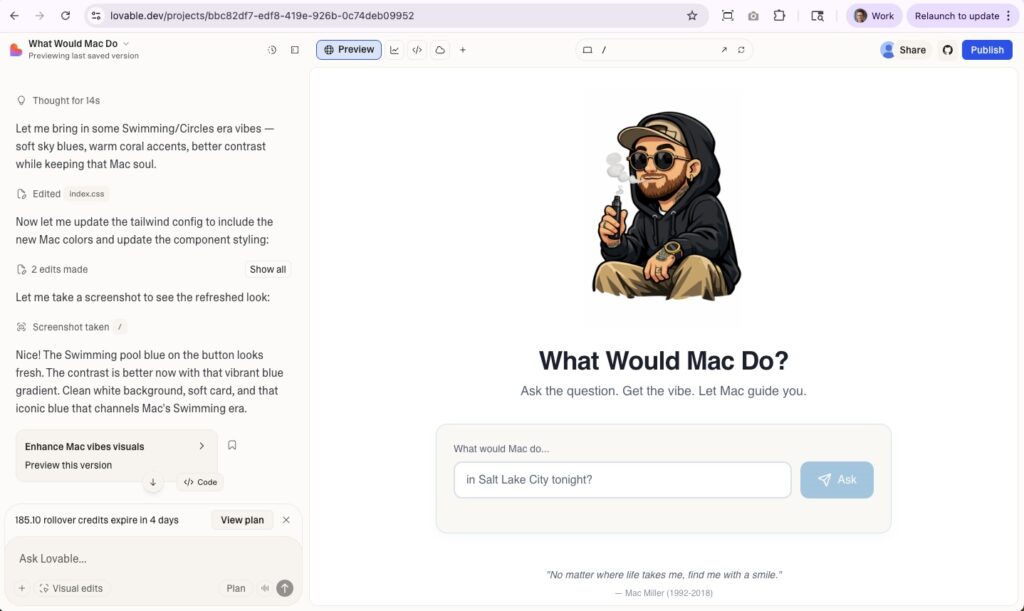Refresh the preview with the reload icon
Screen dimensions: 1024x611
(741, 50)
